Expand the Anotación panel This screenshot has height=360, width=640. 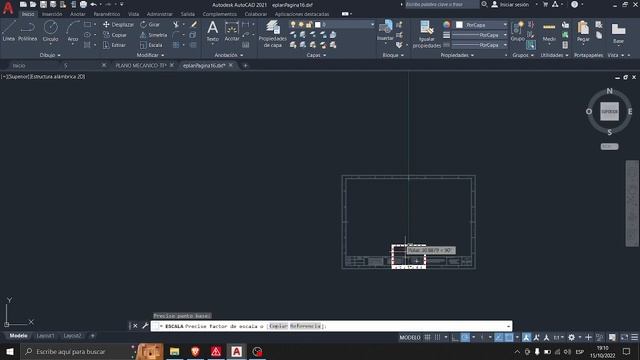tap(229, 55)
